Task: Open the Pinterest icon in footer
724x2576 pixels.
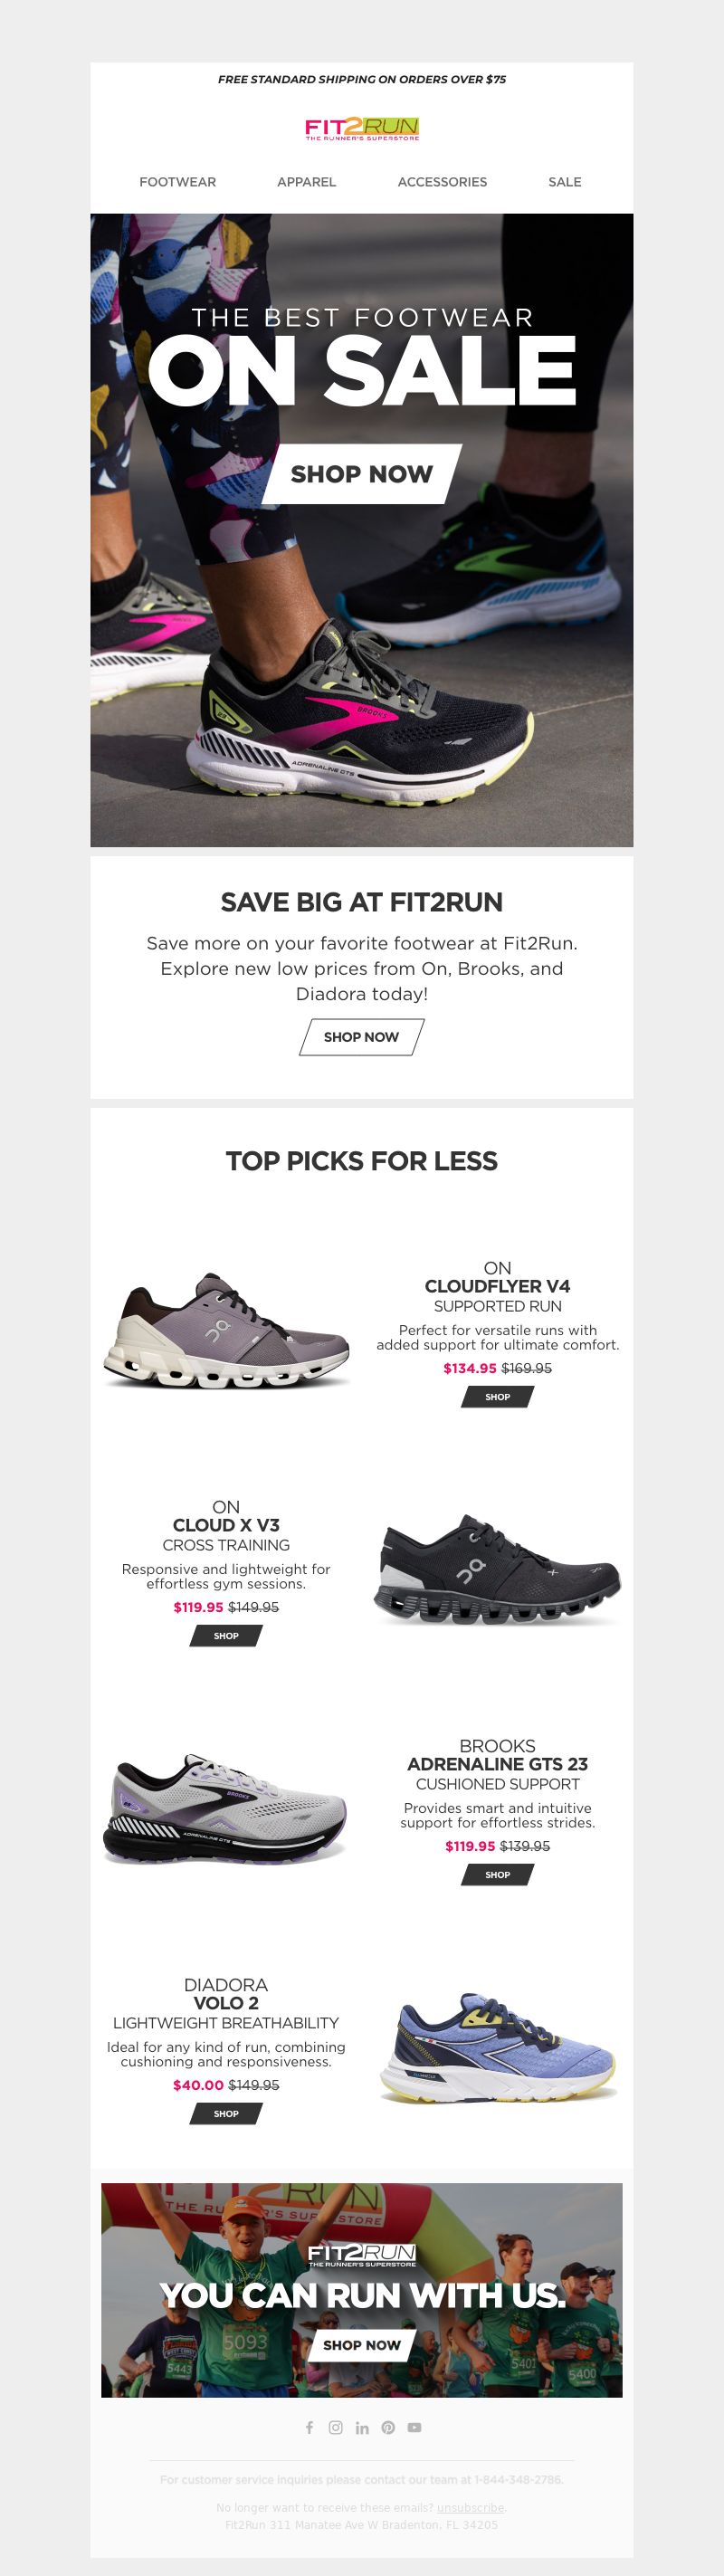Action: [388, 2427]
